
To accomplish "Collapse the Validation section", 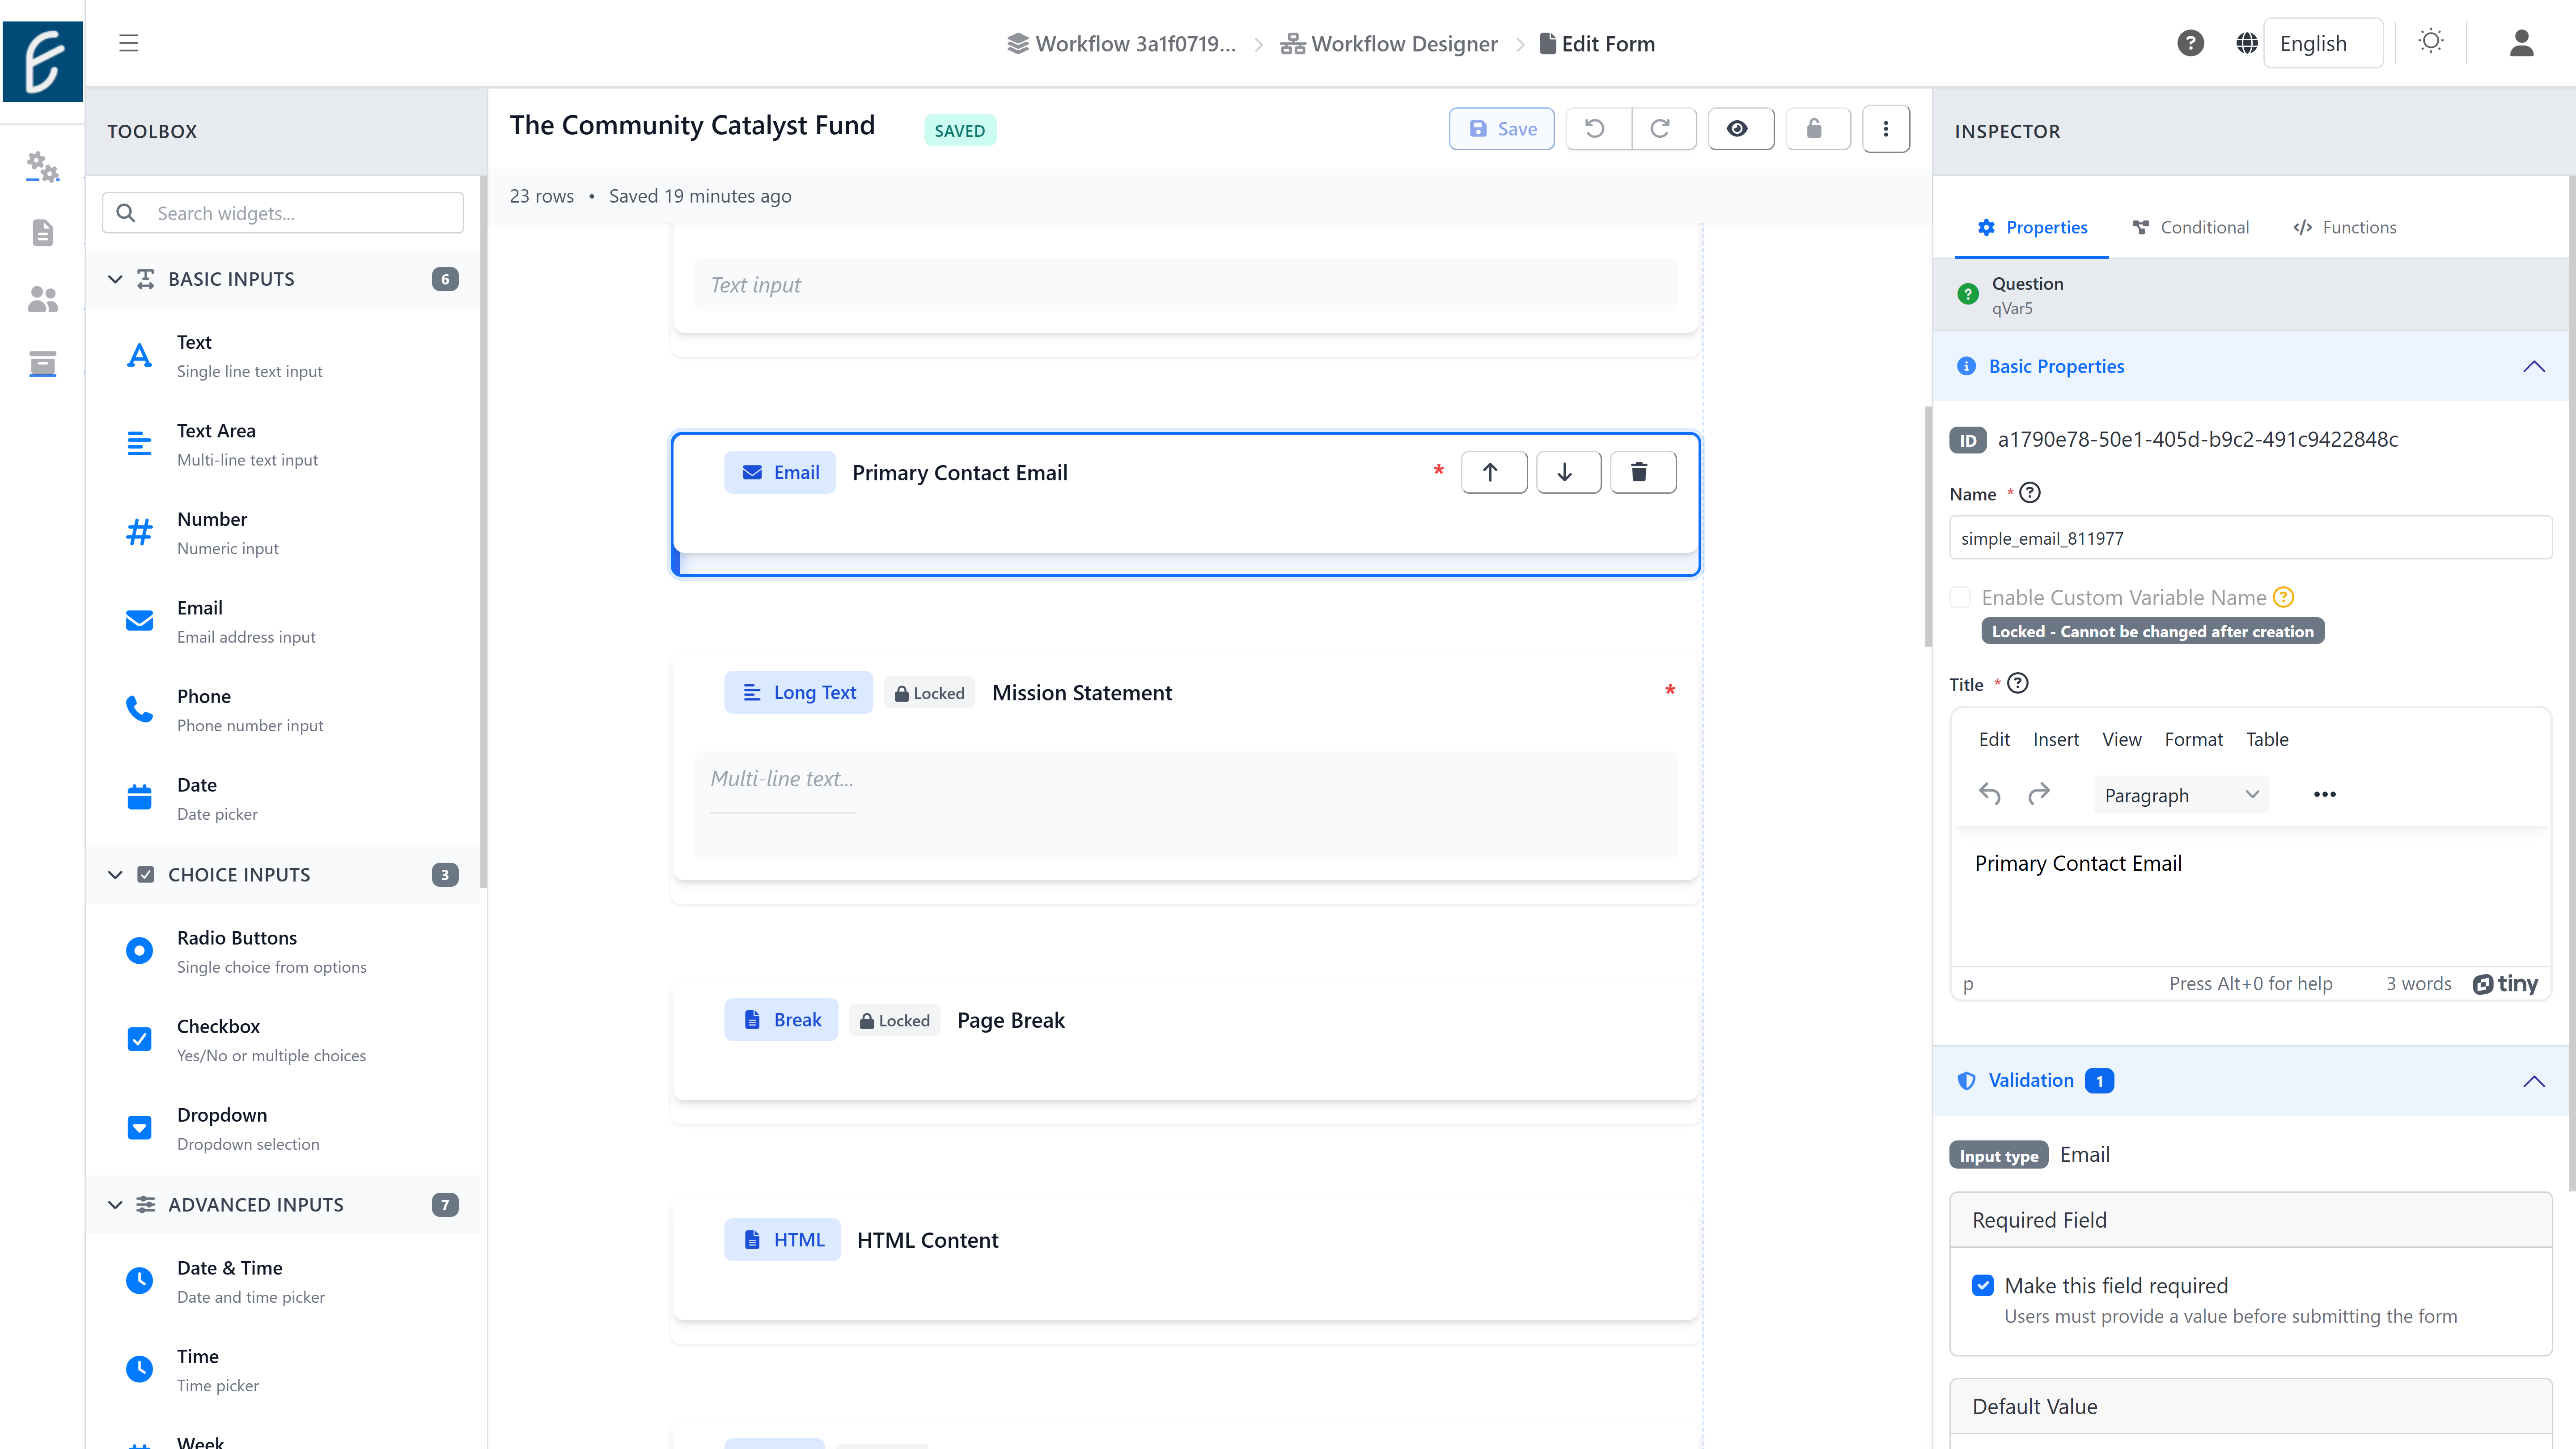I will (2533, 1081).
